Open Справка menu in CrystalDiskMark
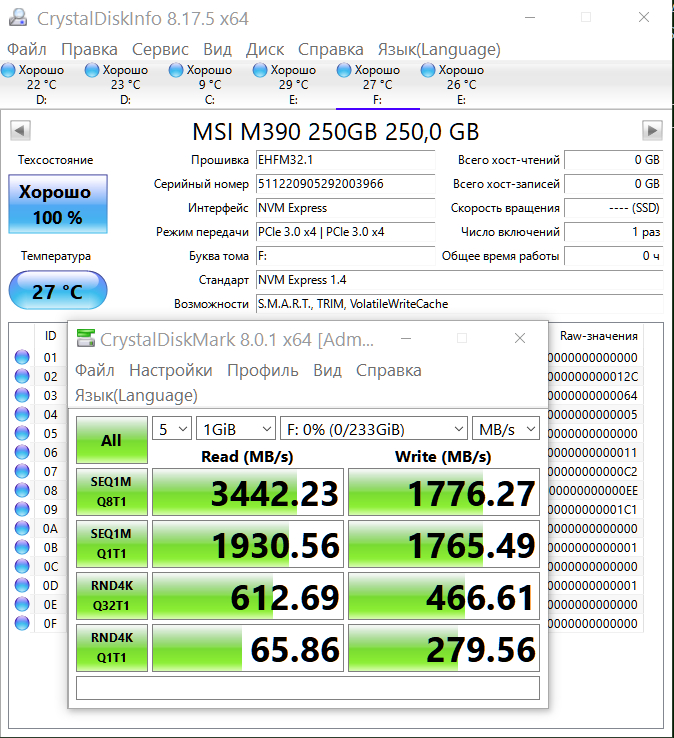 click(x=388, y=370)
